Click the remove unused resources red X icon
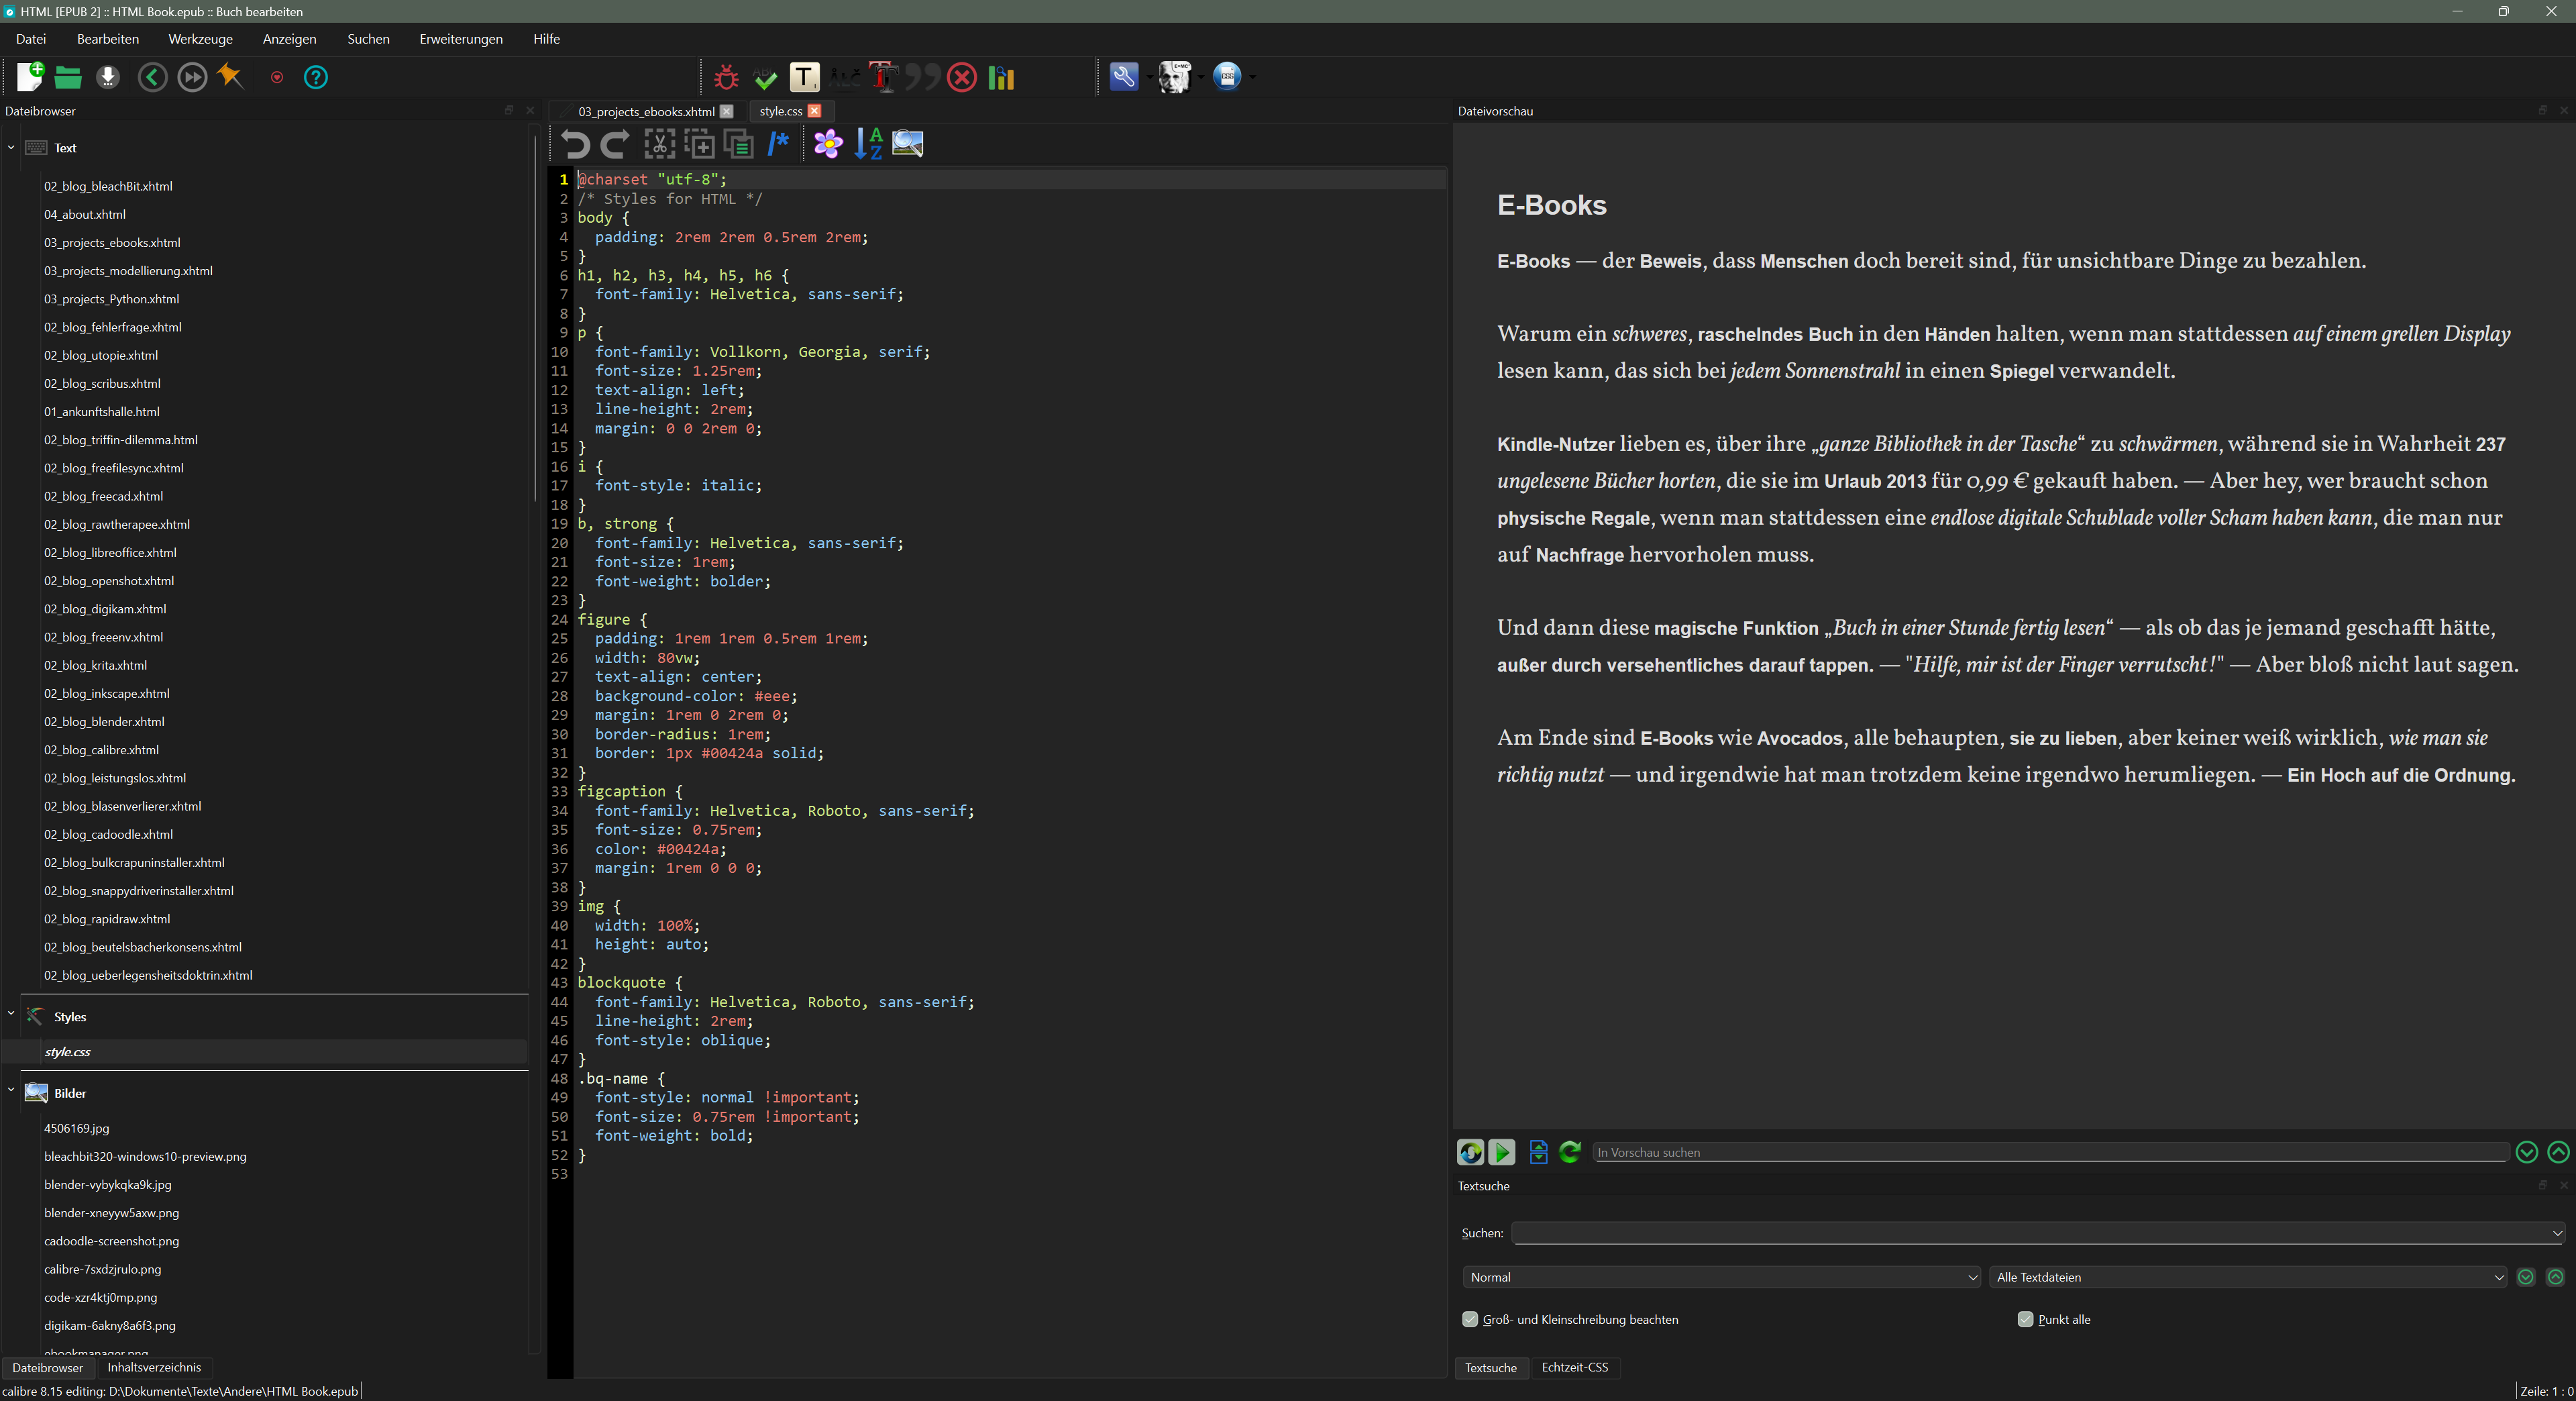 tap(961, 77)
